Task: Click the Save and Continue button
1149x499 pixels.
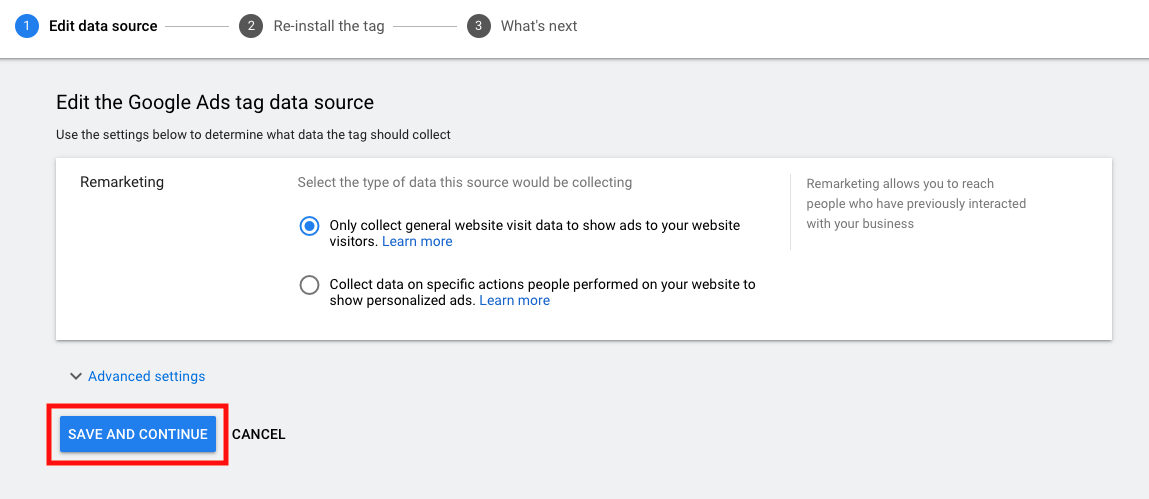Action: coord(138,434)
